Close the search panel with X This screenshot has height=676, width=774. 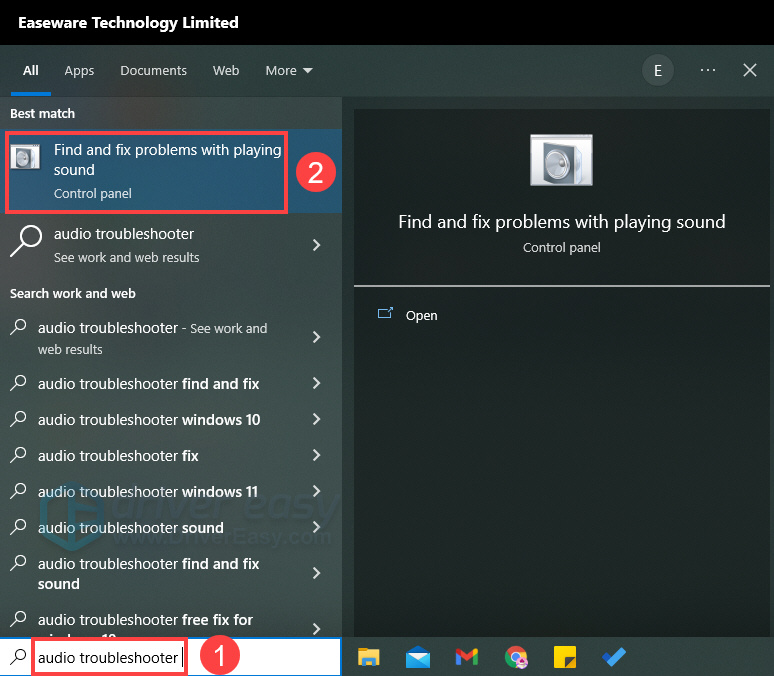[750, 70]
